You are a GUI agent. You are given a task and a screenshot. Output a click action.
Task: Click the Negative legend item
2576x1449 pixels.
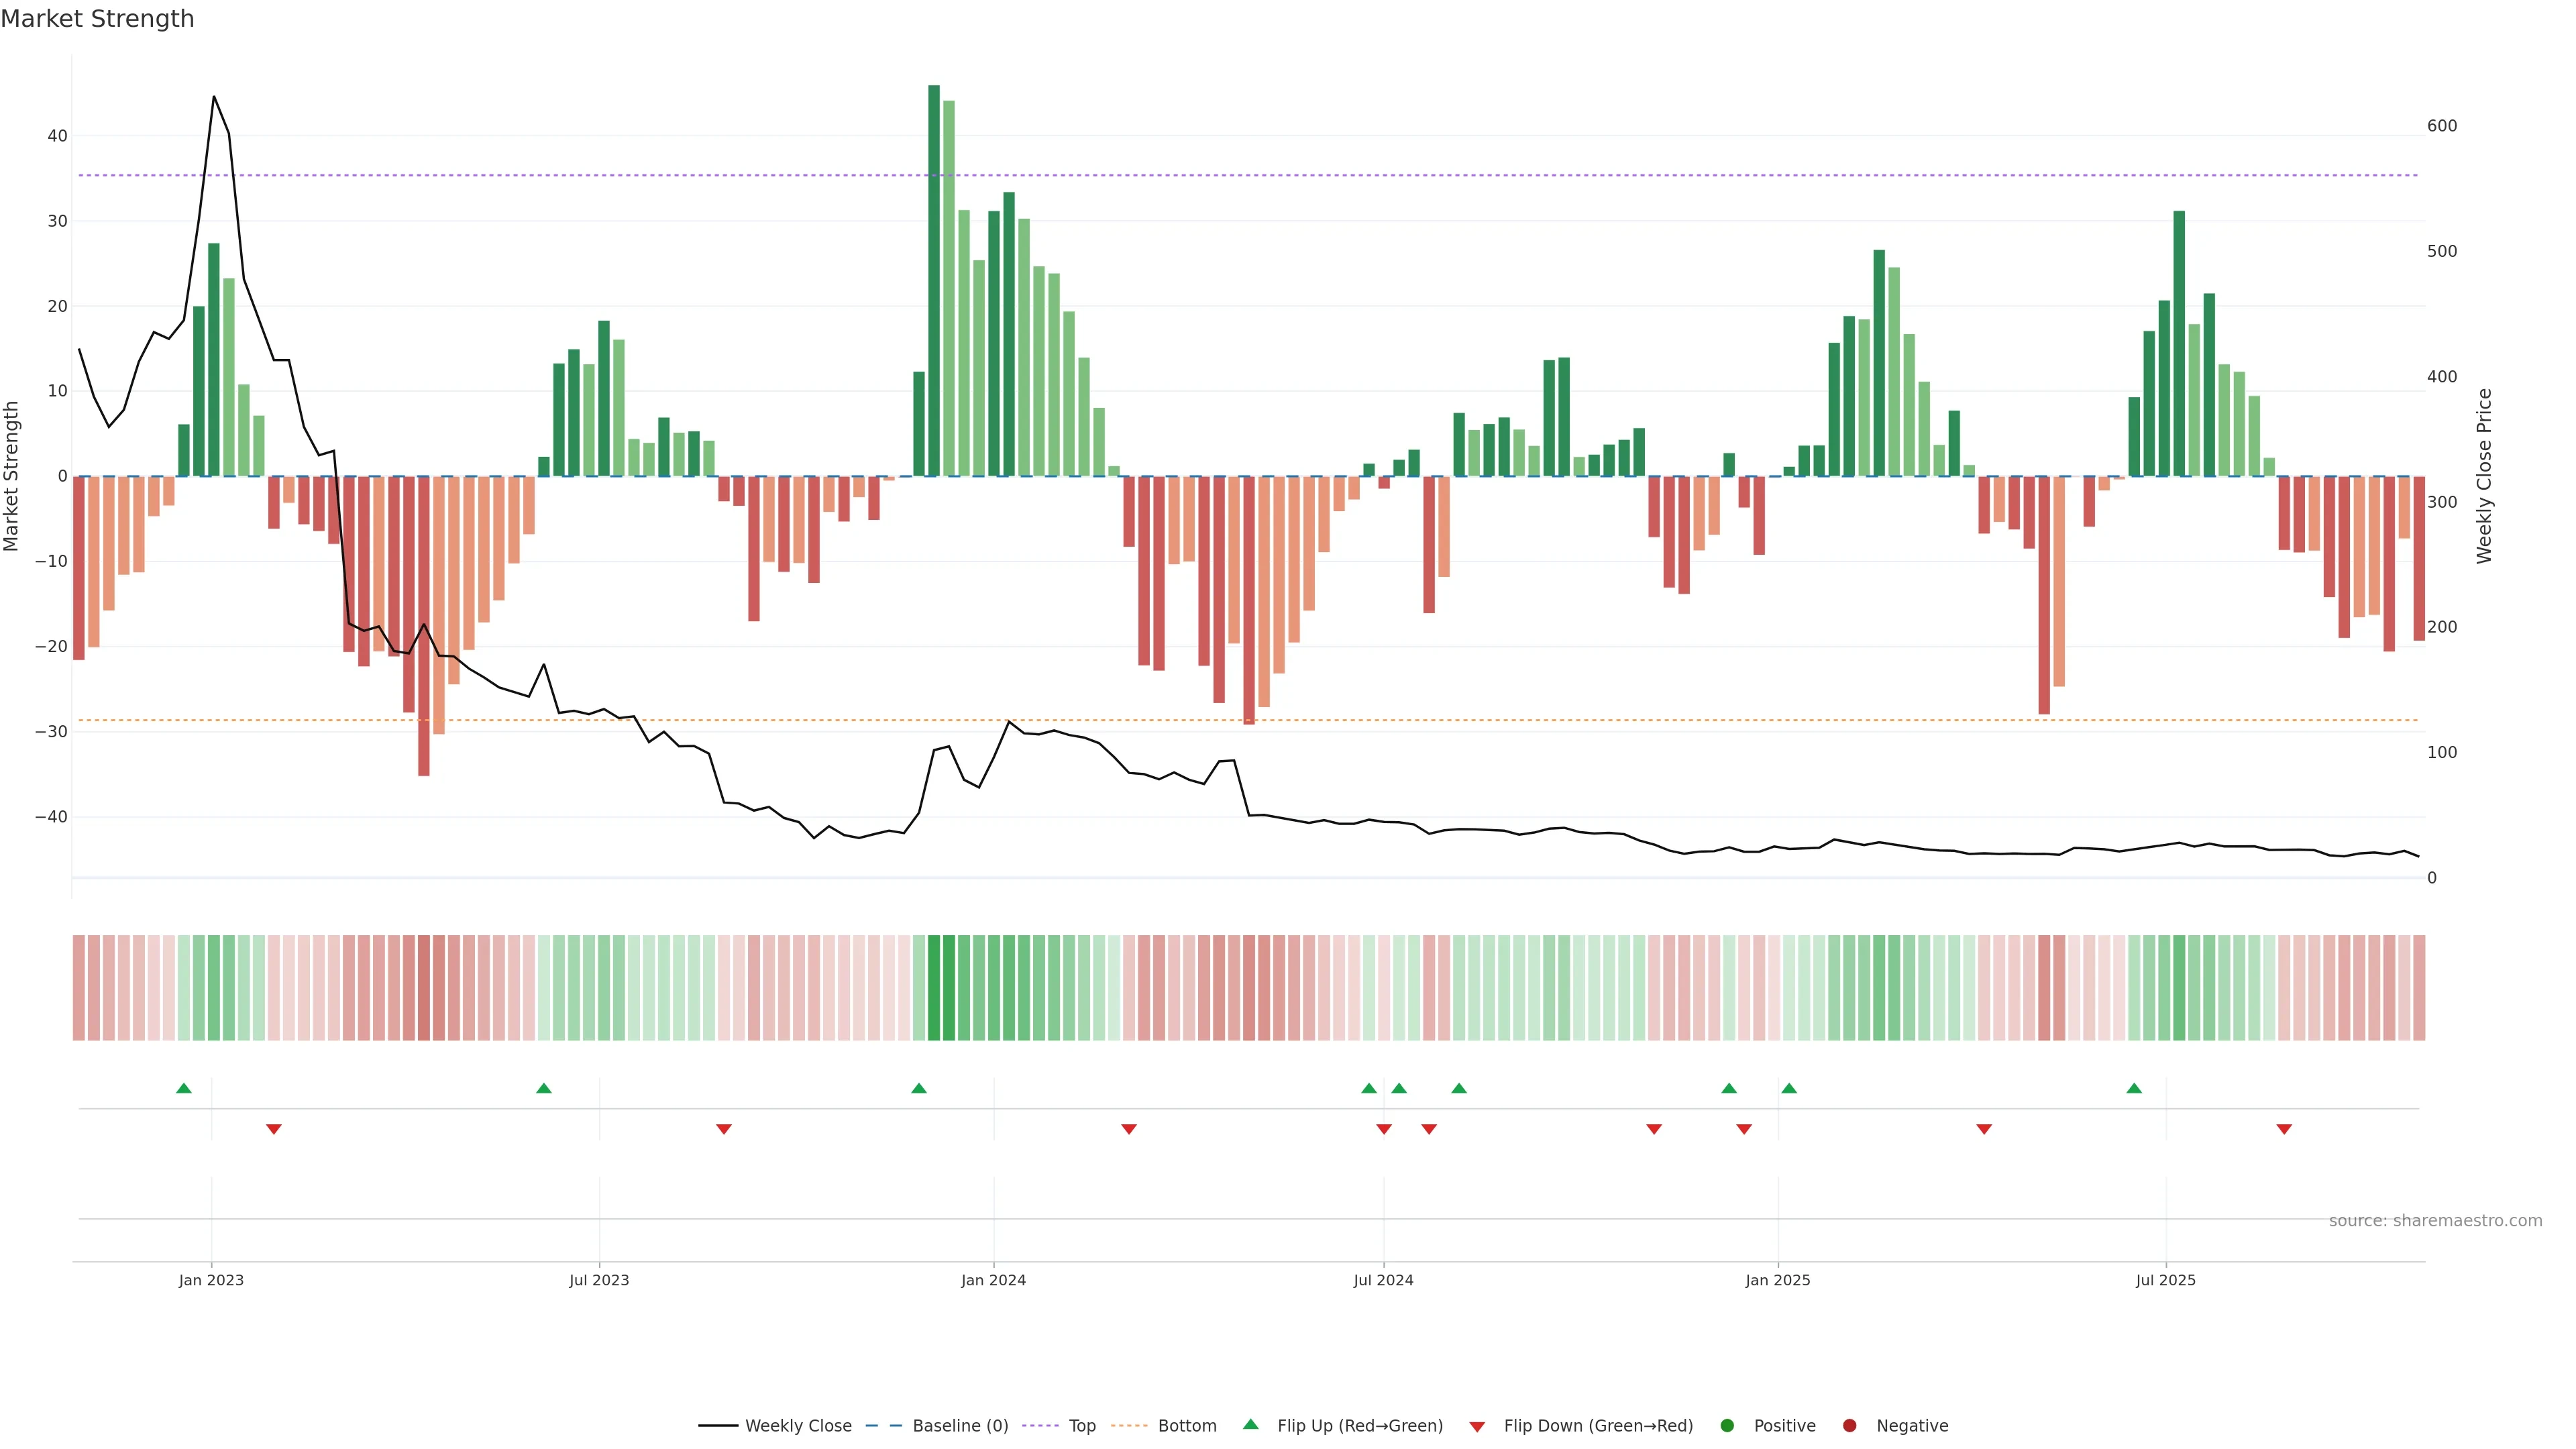click(x=1911, y=1426)
